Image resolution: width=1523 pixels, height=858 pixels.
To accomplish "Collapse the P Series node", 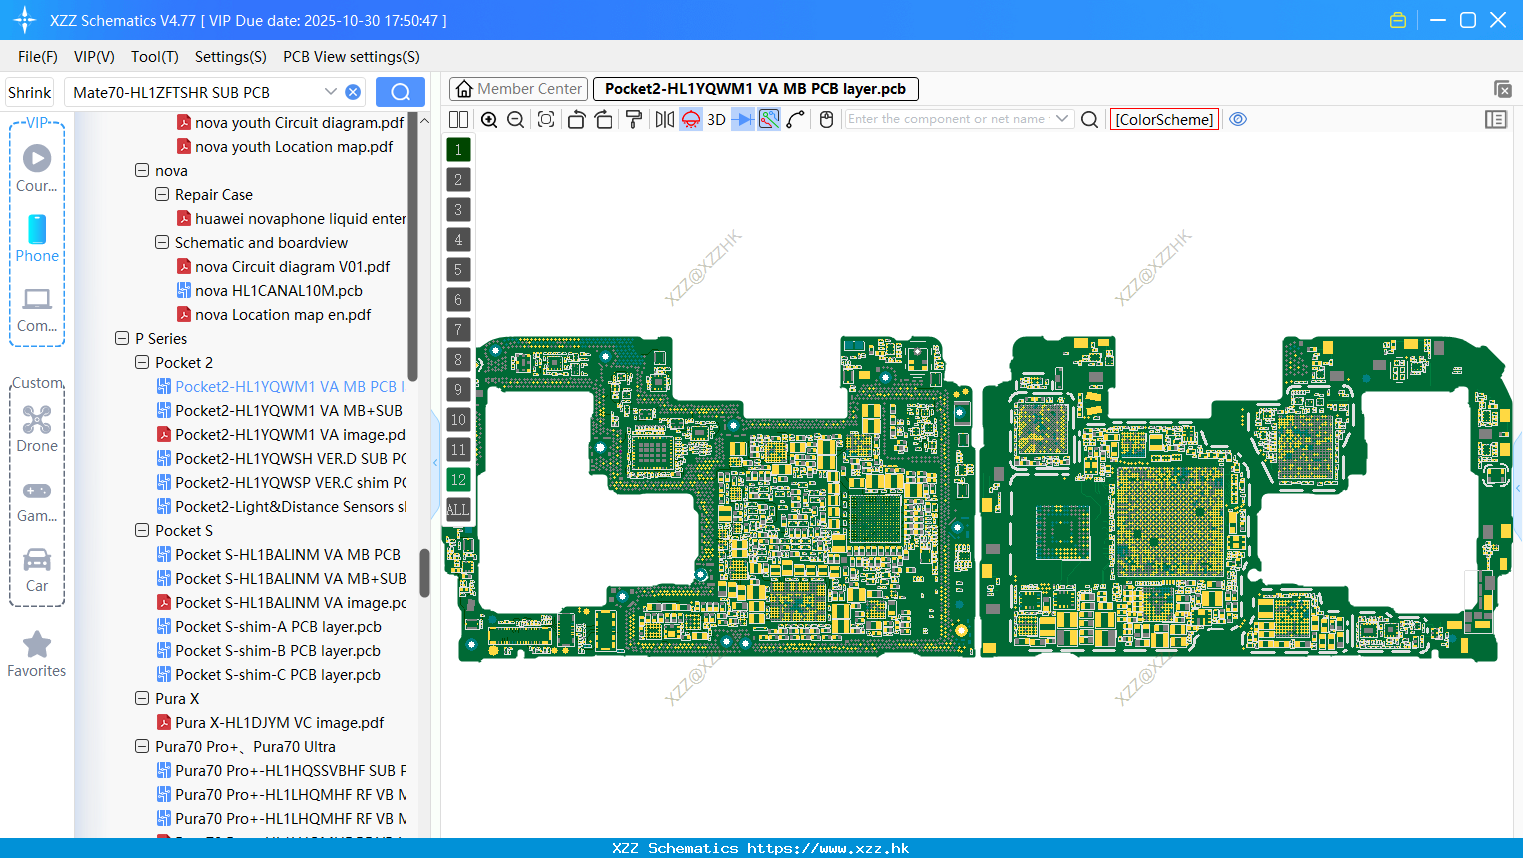I will 122,338.
